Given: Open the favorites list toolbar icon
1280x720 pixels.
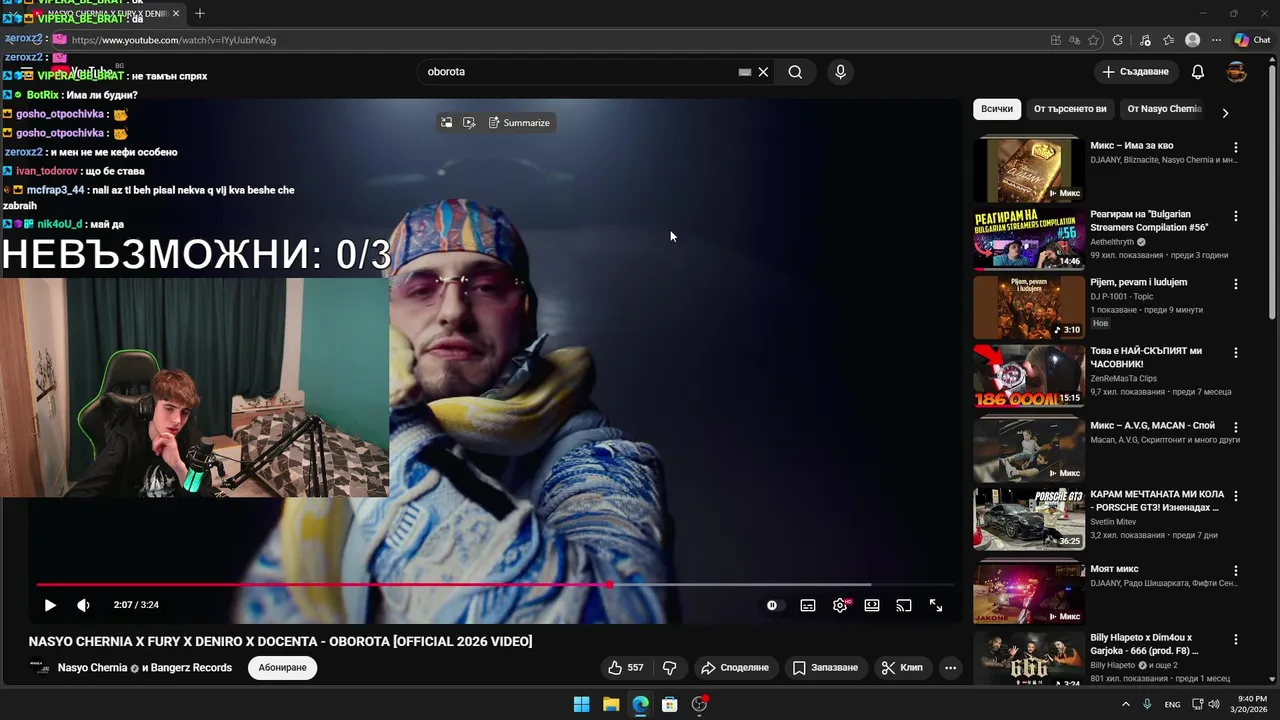Looking at the screenshot, I should click(x=1169, y=40).
